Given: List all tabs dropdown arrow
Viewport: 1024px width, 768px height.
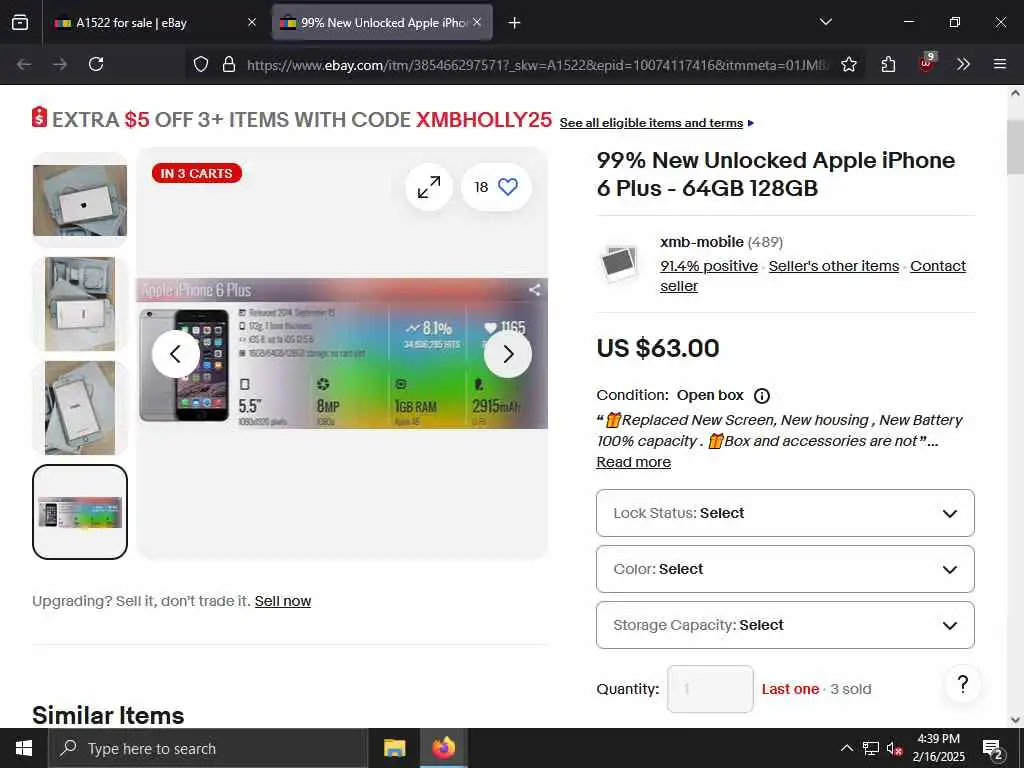Looking at the screenshot, I should pyautogui.click(x=825, y=22).
